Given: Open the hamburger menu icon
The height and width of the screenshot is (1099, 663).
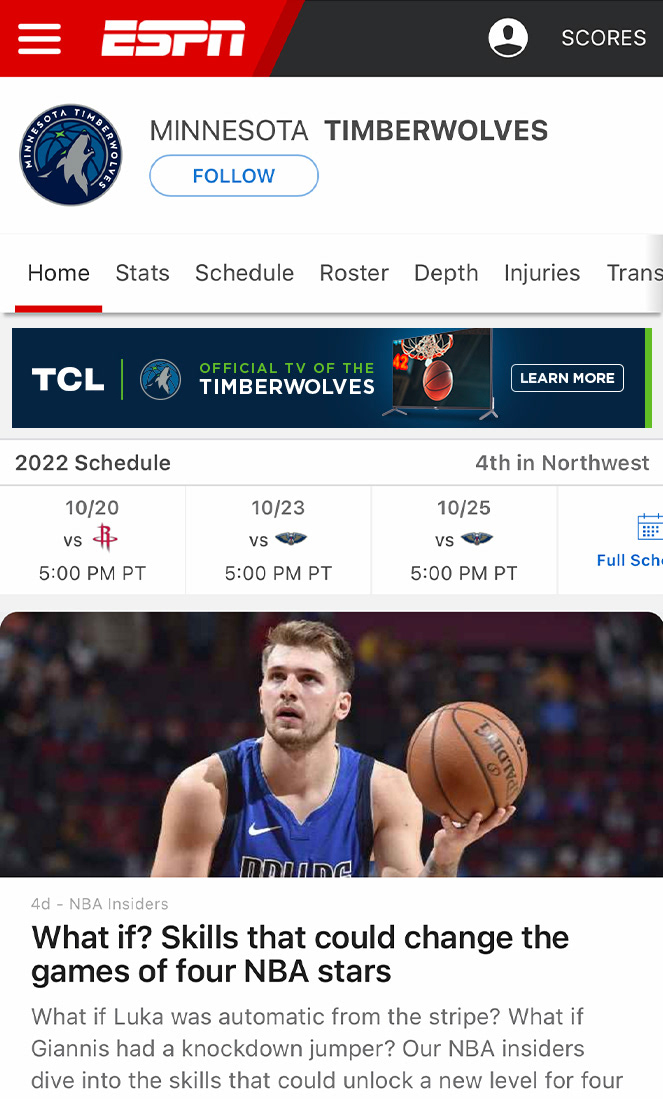Looking at the screenshot, I should [39, 39].
